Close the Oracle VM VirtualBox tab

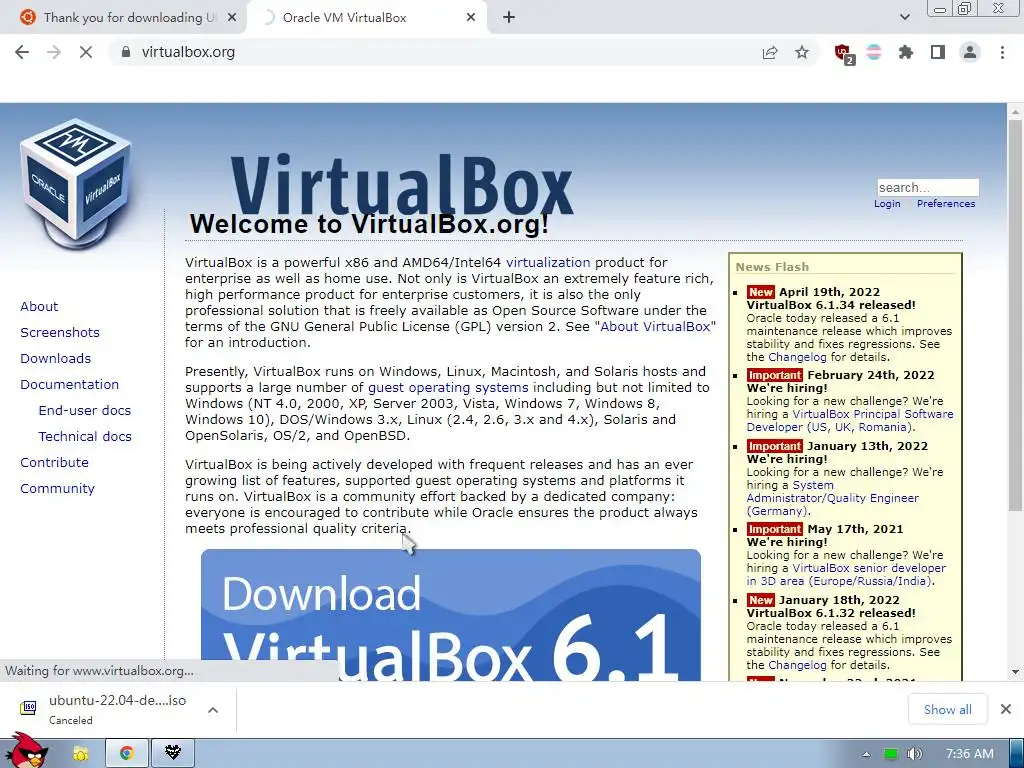[x=471, y=18]
